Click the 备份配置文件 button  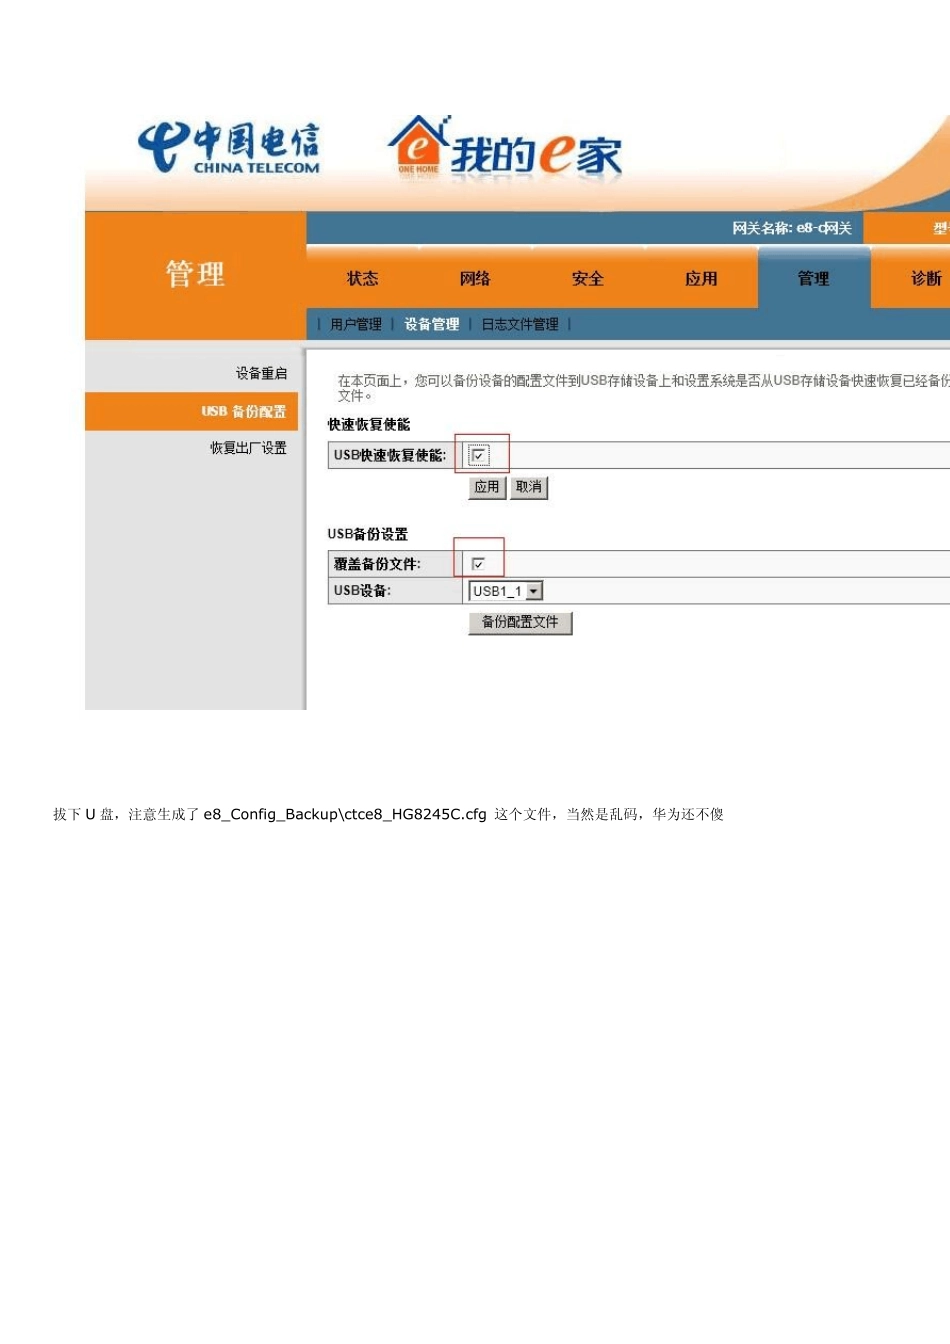pos(520,622)
